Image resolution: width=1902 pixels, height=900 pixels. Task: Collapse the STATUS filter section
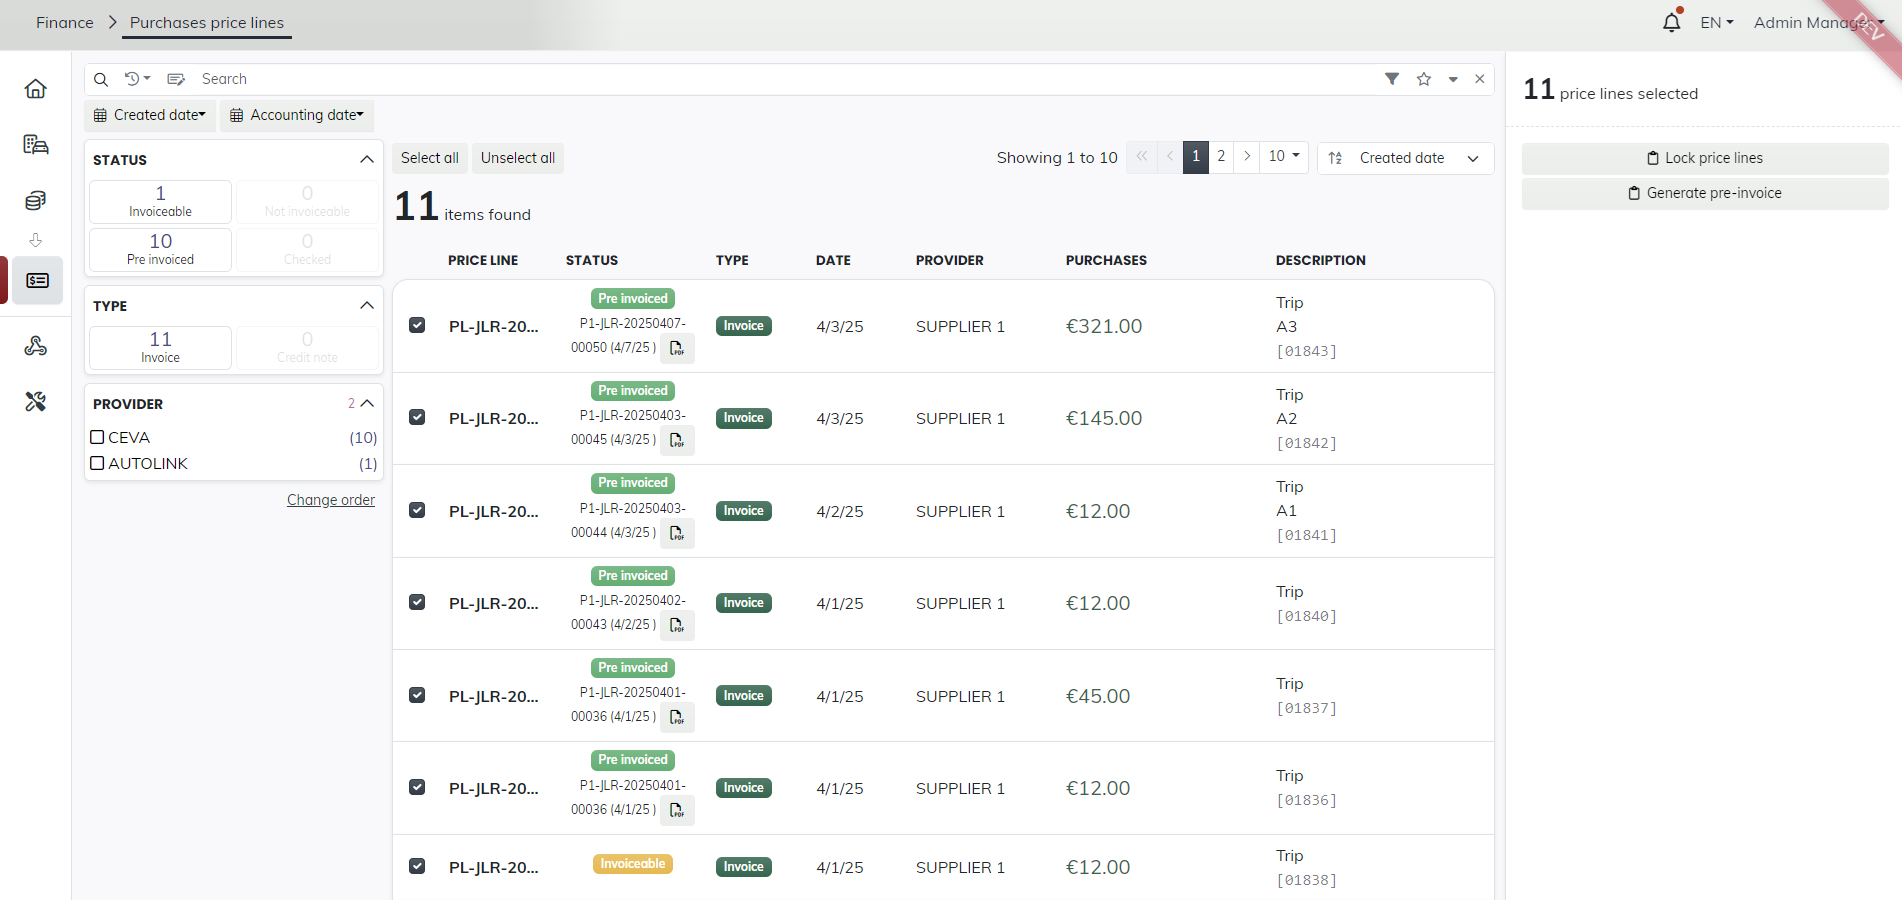[x=366, y=160]
